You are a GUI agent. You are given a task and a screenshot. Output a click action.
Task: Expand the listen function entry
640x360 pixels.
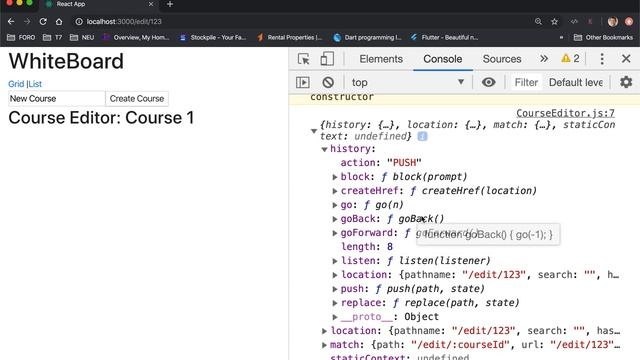click(335, 261)
